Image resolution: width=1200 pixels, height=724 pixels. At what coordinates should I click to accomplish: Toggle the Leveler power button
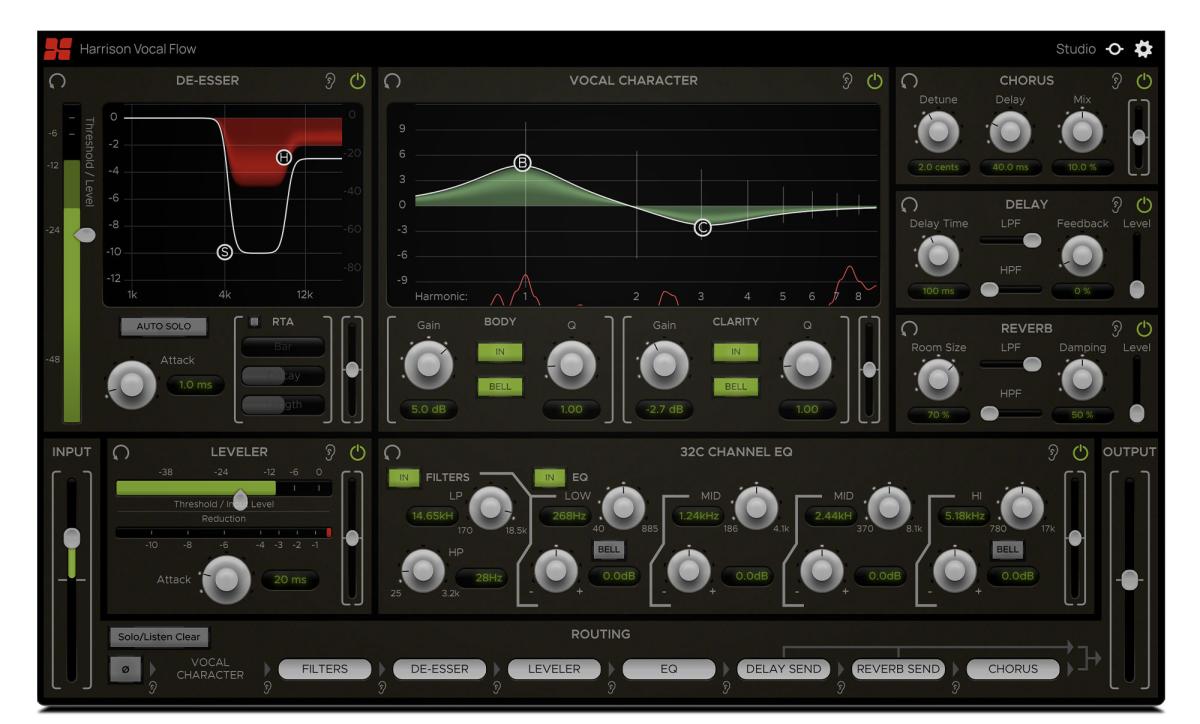pyautogui.click(x=356, y=452)
